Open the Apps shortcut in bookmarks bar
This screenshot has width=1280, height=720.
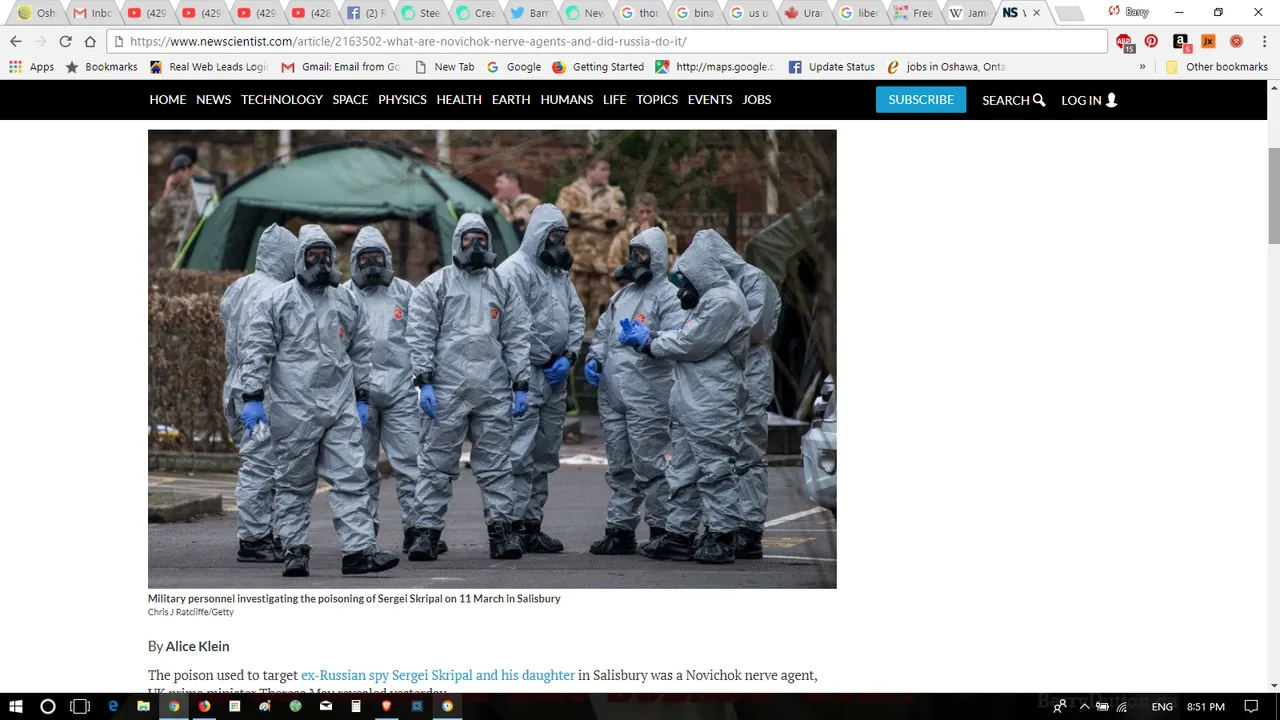pyautogui.click(x=32, y=67)
